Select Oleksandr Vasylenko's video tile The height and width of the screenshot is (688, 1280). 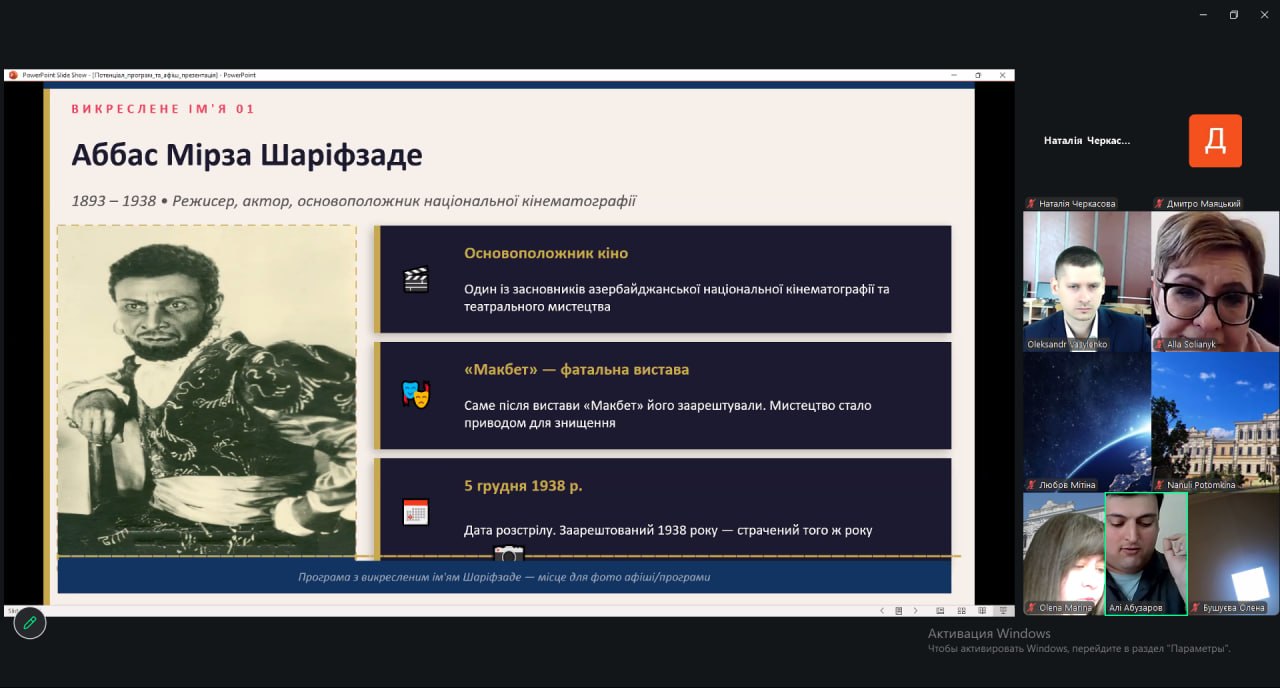[1086, 280]
